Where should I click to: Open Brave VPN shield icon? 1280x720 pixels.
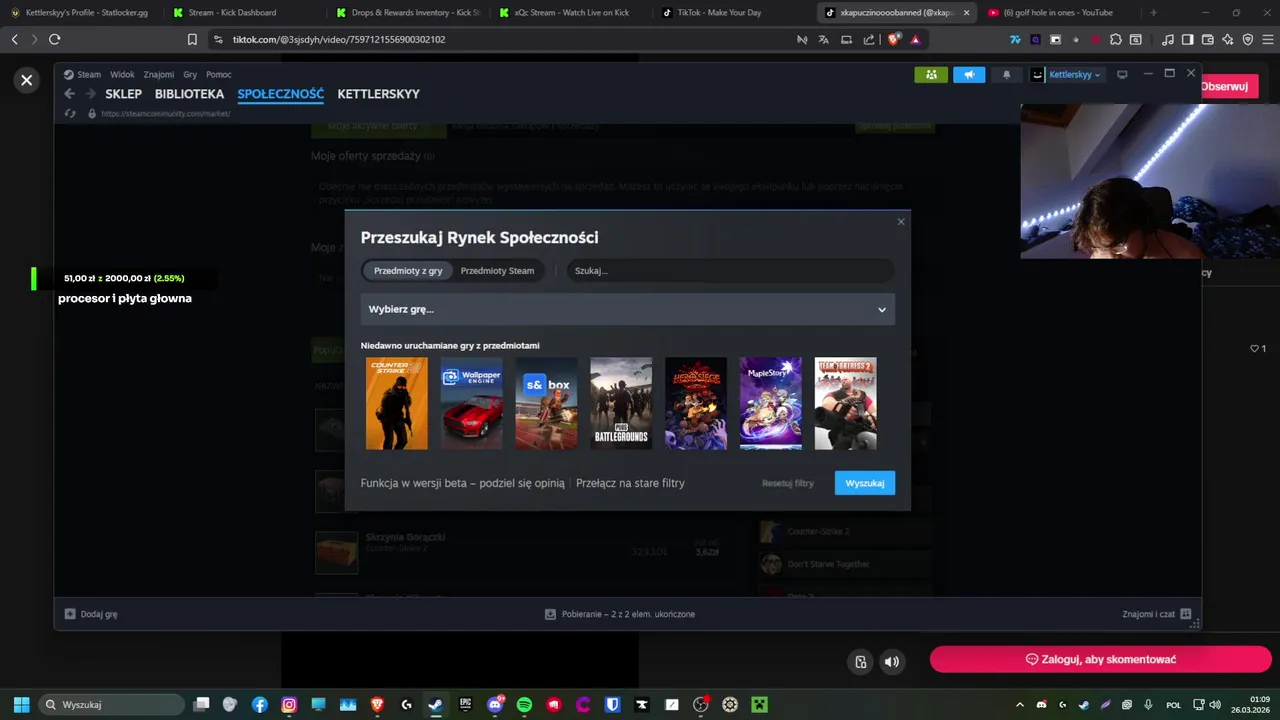tap(1248, 39)
